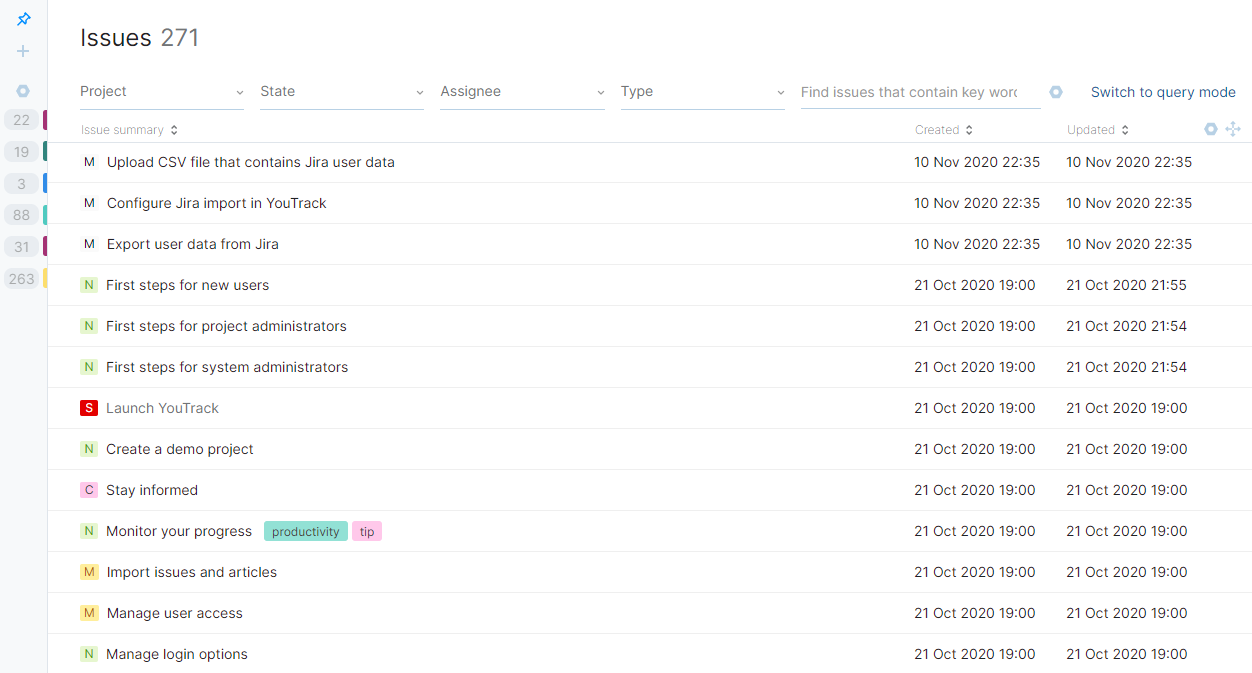Click the expand arrows icon above the list
Image resolution: width=1252 pixels, height=673 pixels.
1233,129
